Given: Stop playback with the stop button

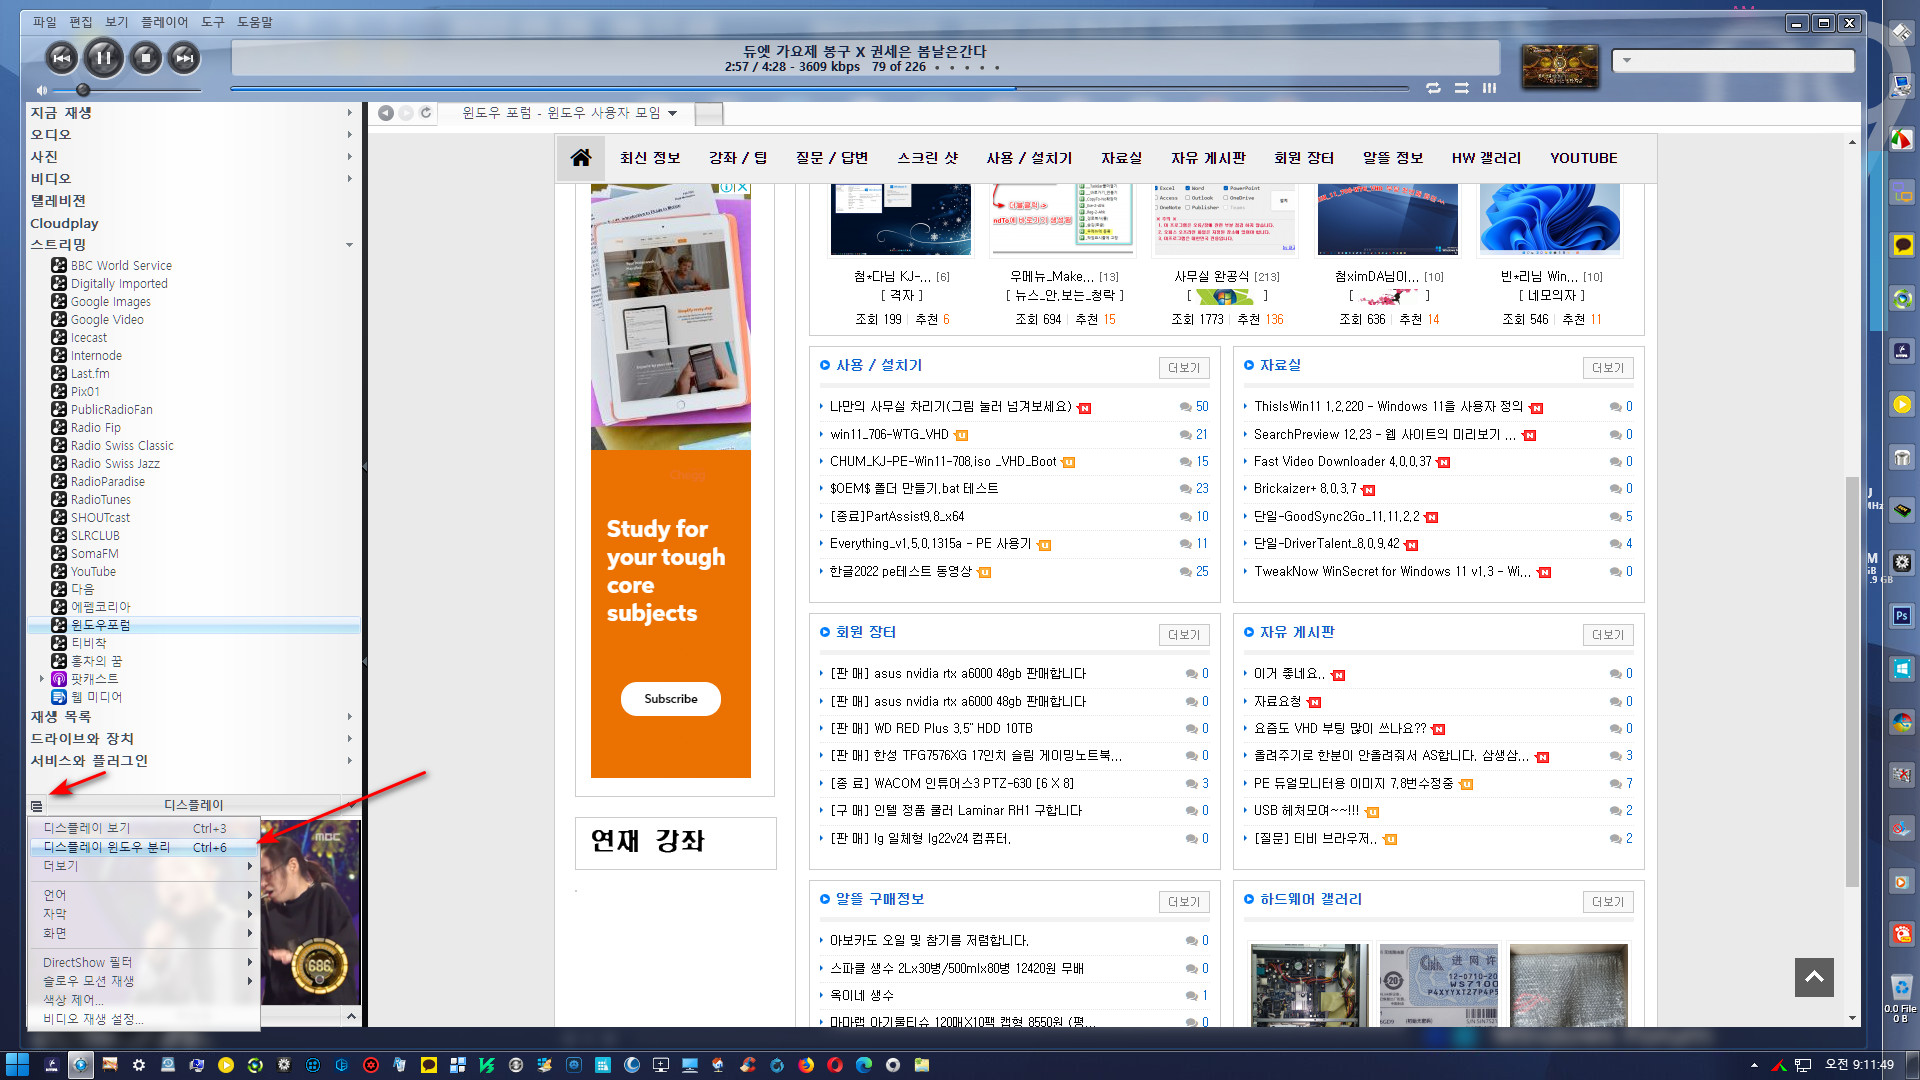Looking at the screenshot, I should click(146, 58).
